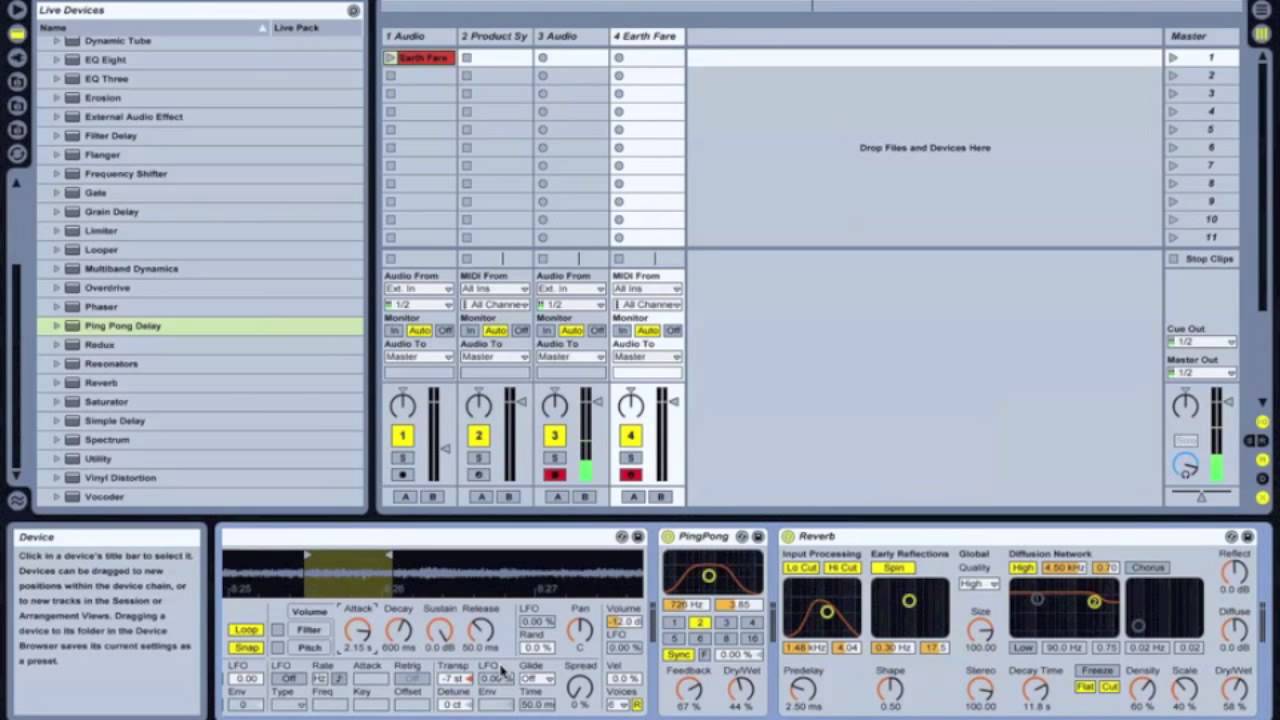1280x720 pixels.
Task: Toggle the Spin switch in Reverb
Action: (894, 568)
